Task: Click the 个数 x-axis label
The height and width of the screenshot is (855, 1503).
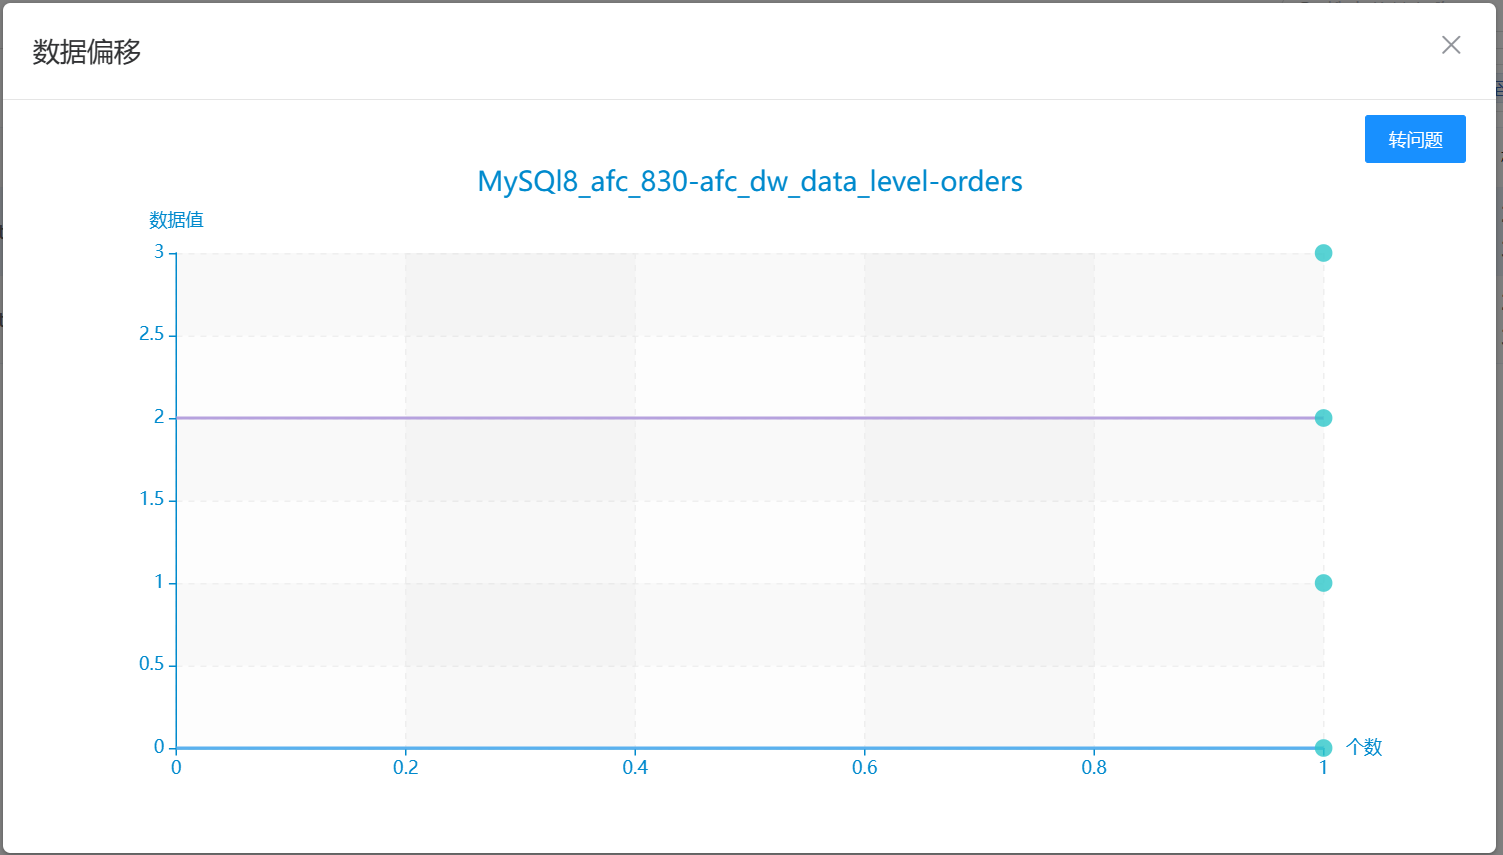Action: click(x=1364, y=747)
